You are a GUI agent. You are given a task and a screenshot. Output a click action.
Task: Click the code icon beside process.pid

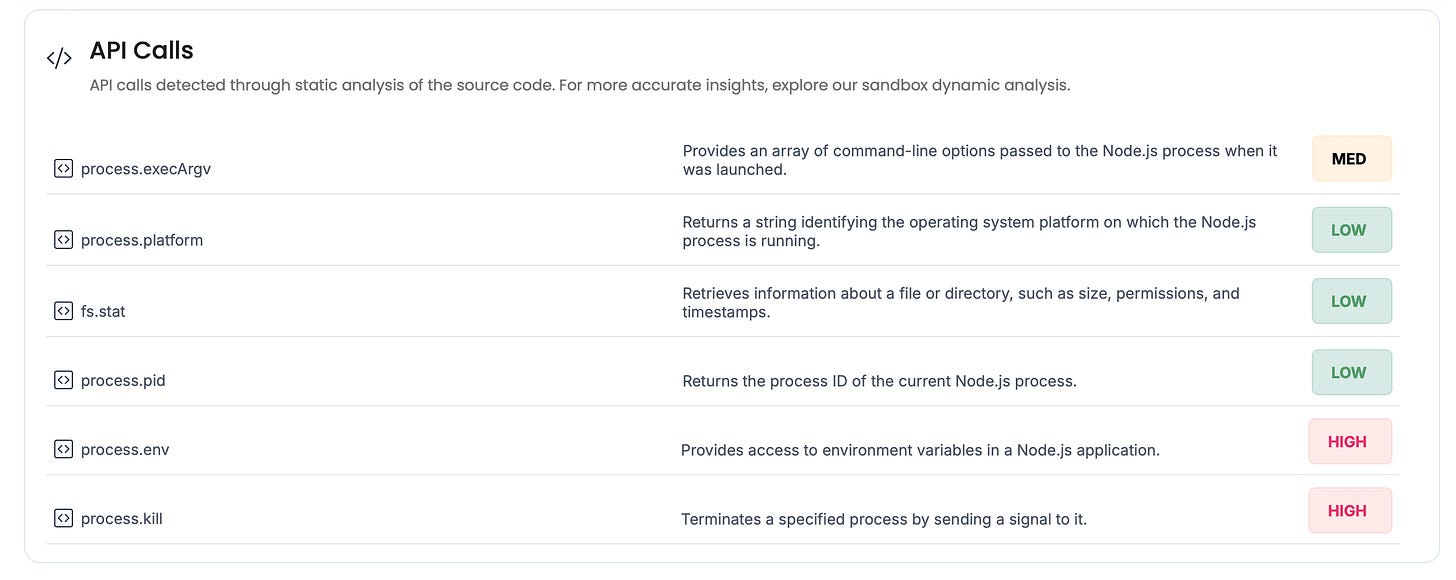click(x=63, y=379)
